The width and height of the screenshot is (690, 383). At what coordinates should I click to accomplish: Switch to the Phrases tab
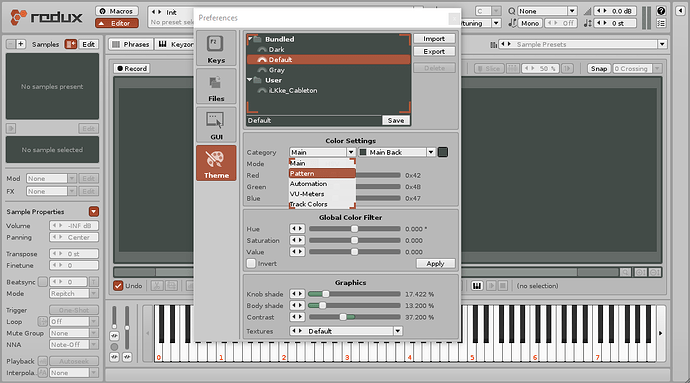click(131, 44)
